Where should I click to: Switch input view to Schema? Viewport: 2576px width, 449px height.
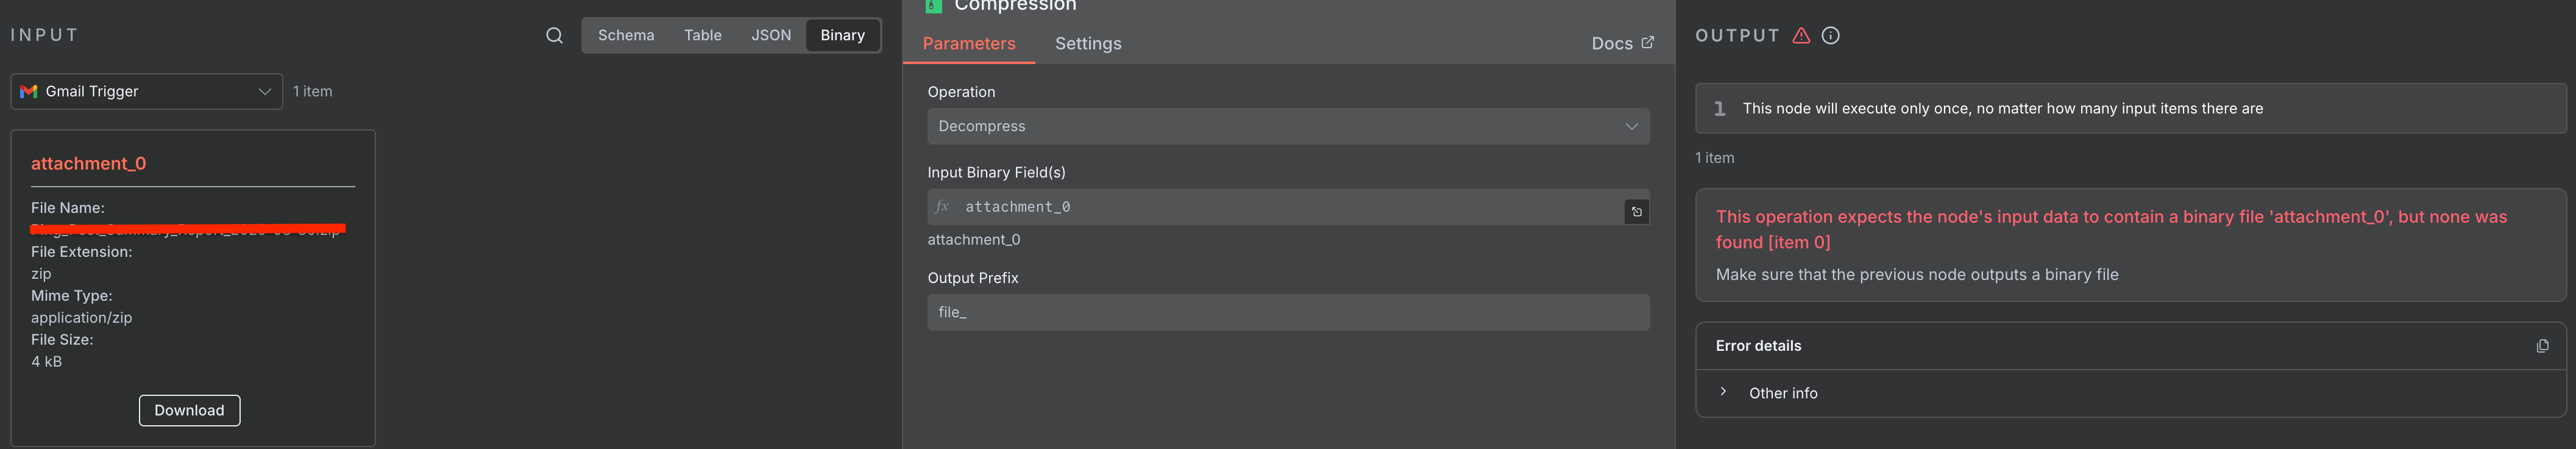click(x=626, y=36)
